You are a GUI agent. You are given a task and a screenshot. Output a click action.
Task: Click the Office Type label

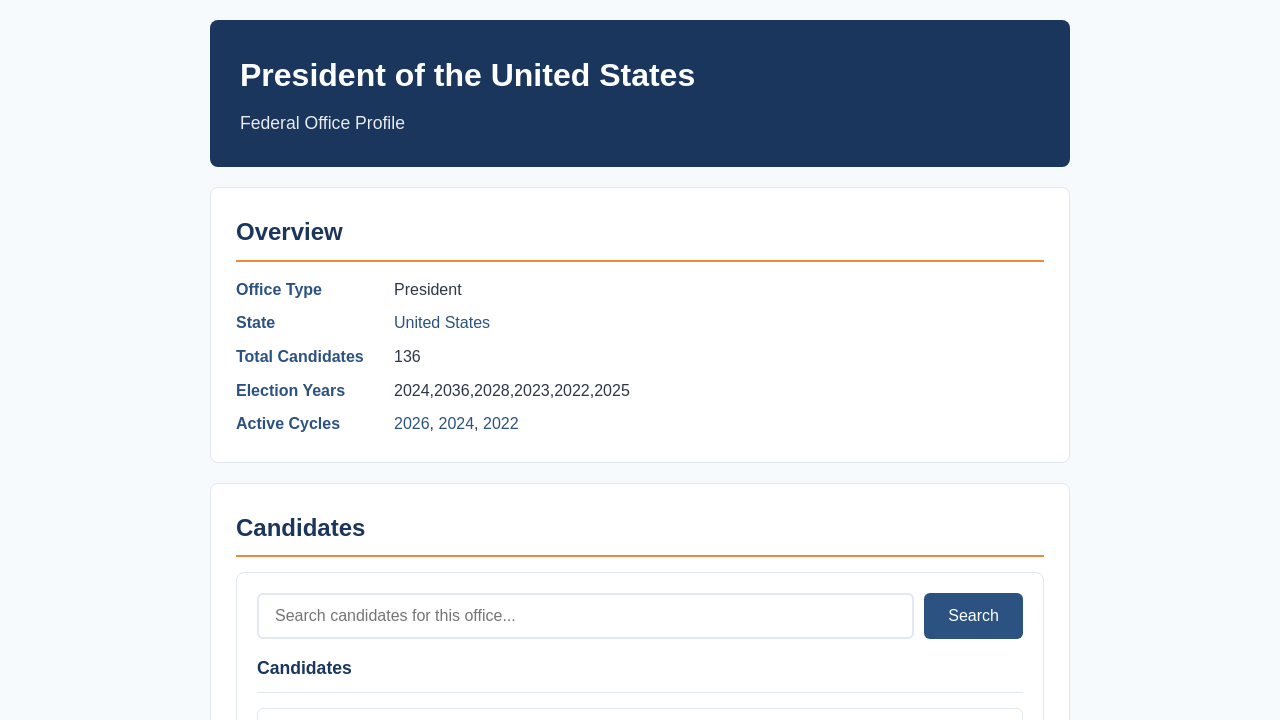coord(279,290)
